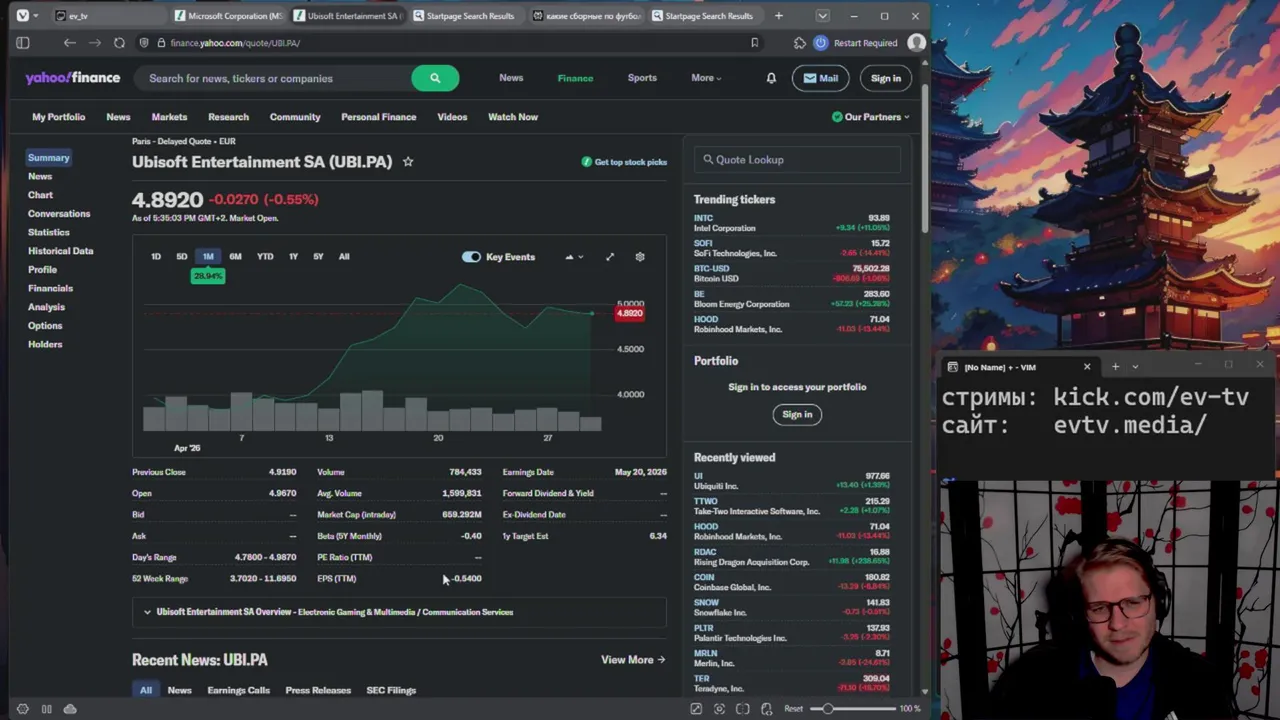Click Sign in in the header
Viewport: 1280px width, 720px height.
[x=885, y=78]
